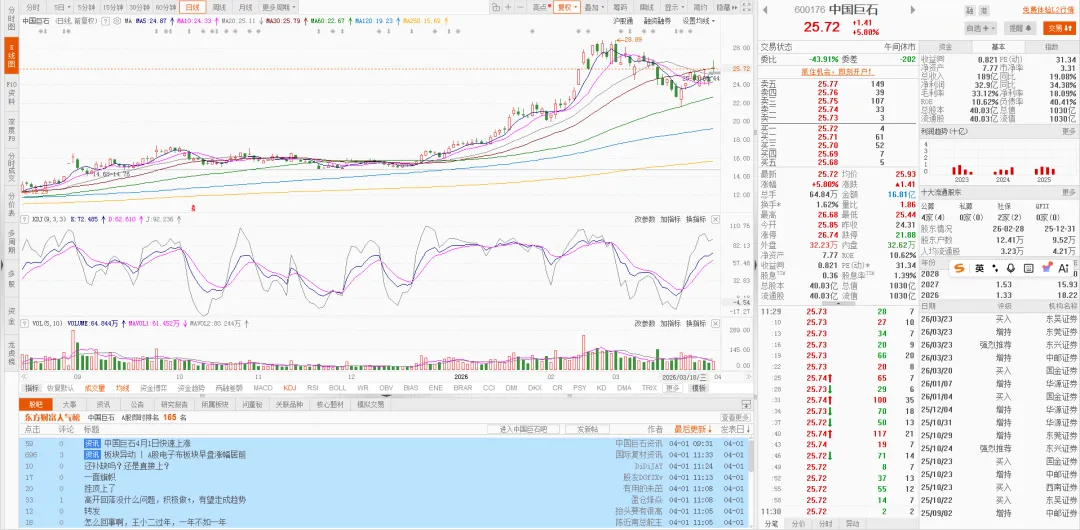Toggle the 沪股通 overlay
The width and height of the screenshot is (1080, 530).
click(x=623, y=21)
